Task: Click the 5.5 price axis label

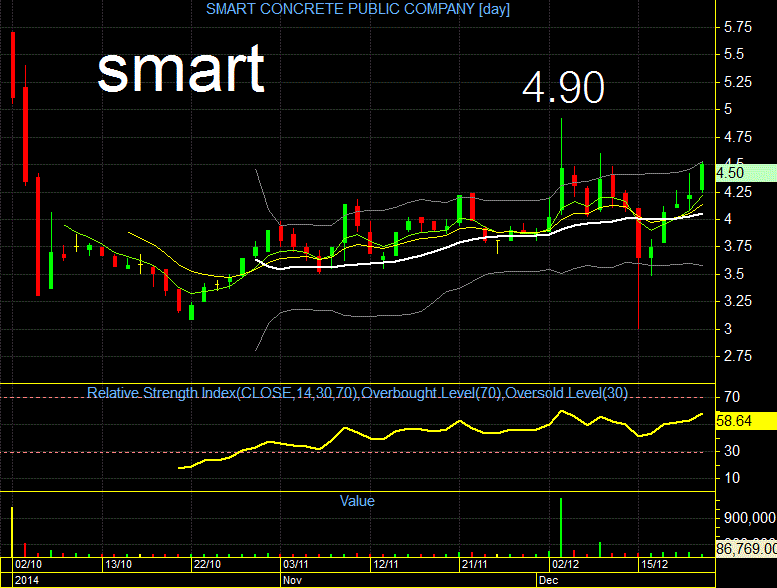Action: click(x=733, y=54)
